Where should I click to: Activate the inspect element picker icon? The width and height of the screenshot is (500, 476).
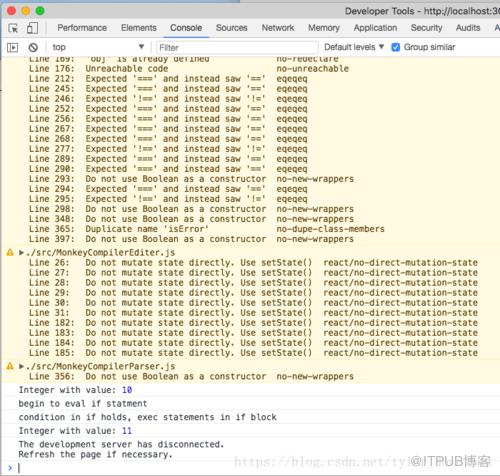click(13, 28)
